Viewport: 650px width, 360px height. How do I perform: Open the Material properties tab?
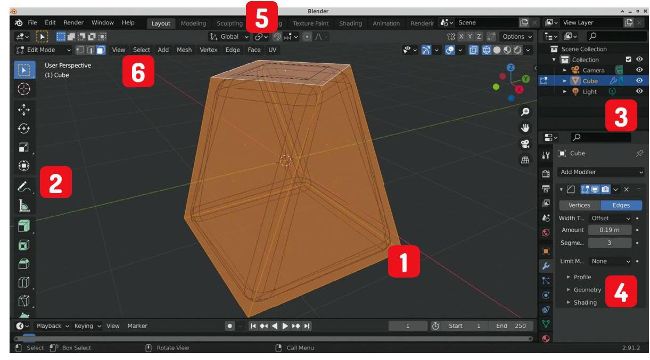(546, 338)
